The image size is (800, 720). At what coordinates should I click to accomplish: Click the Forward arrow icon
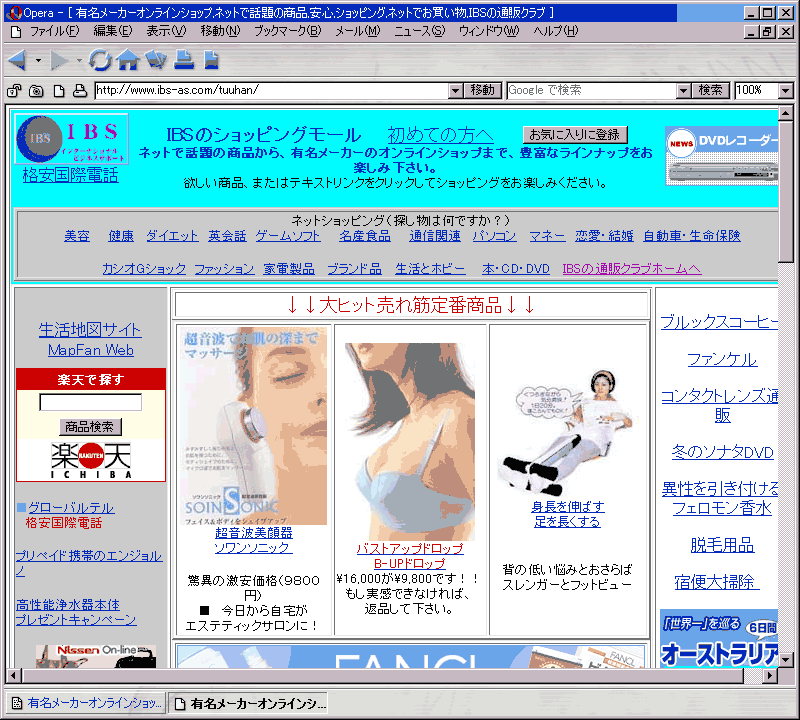[59, 60]
